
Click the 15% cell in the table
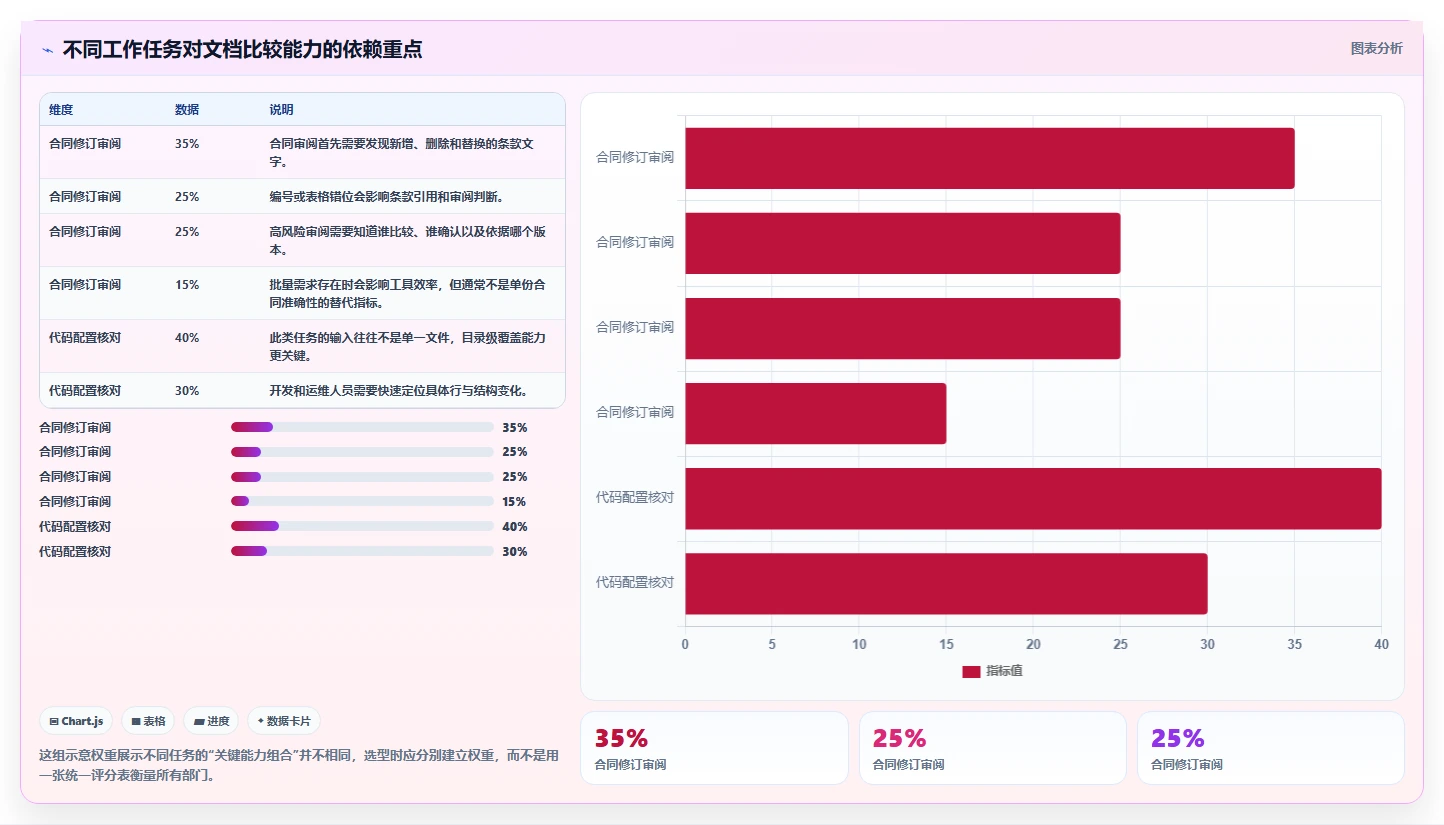tap(187, 284)
